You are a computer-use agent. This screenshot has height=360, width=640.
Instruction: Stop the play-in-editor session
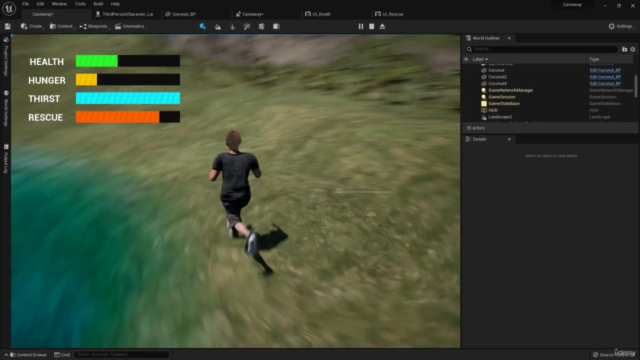click(371, 27)
